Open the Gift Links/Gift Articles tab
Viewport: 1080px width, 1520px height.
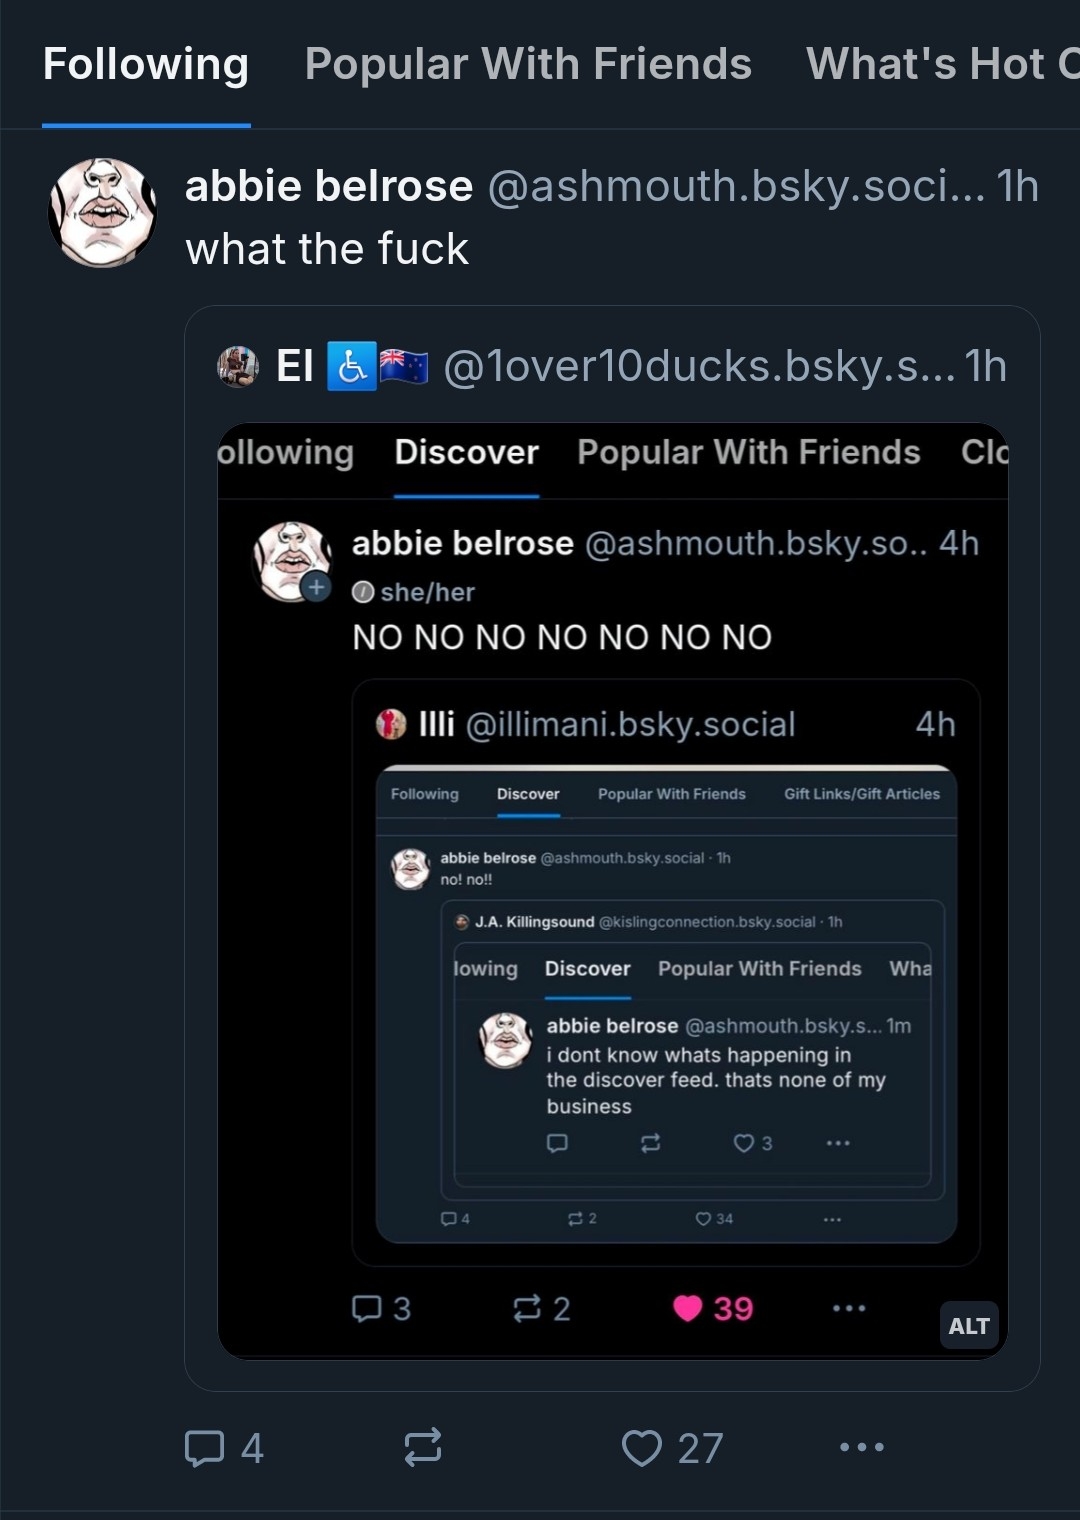point(861,794)
